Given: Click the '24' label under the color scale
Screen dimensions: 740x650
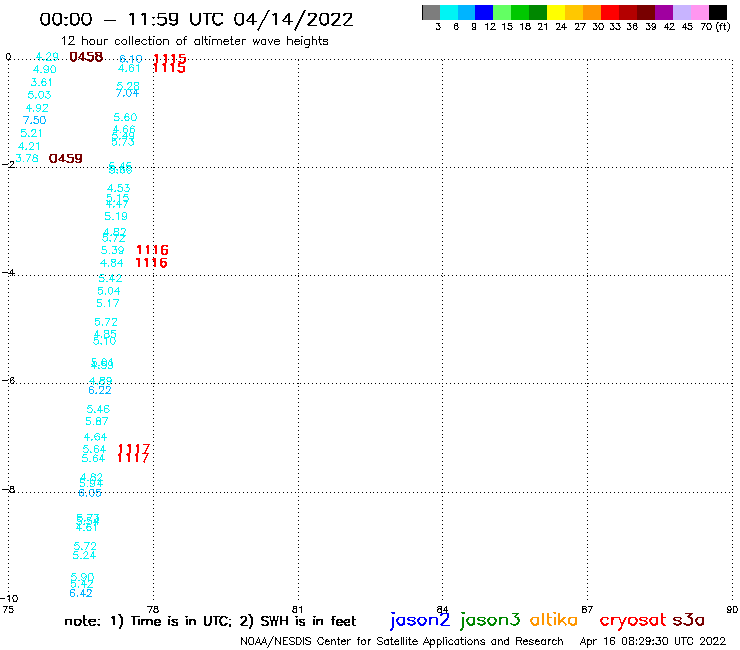Looking at the screenshot, I should tap(561, 27).
